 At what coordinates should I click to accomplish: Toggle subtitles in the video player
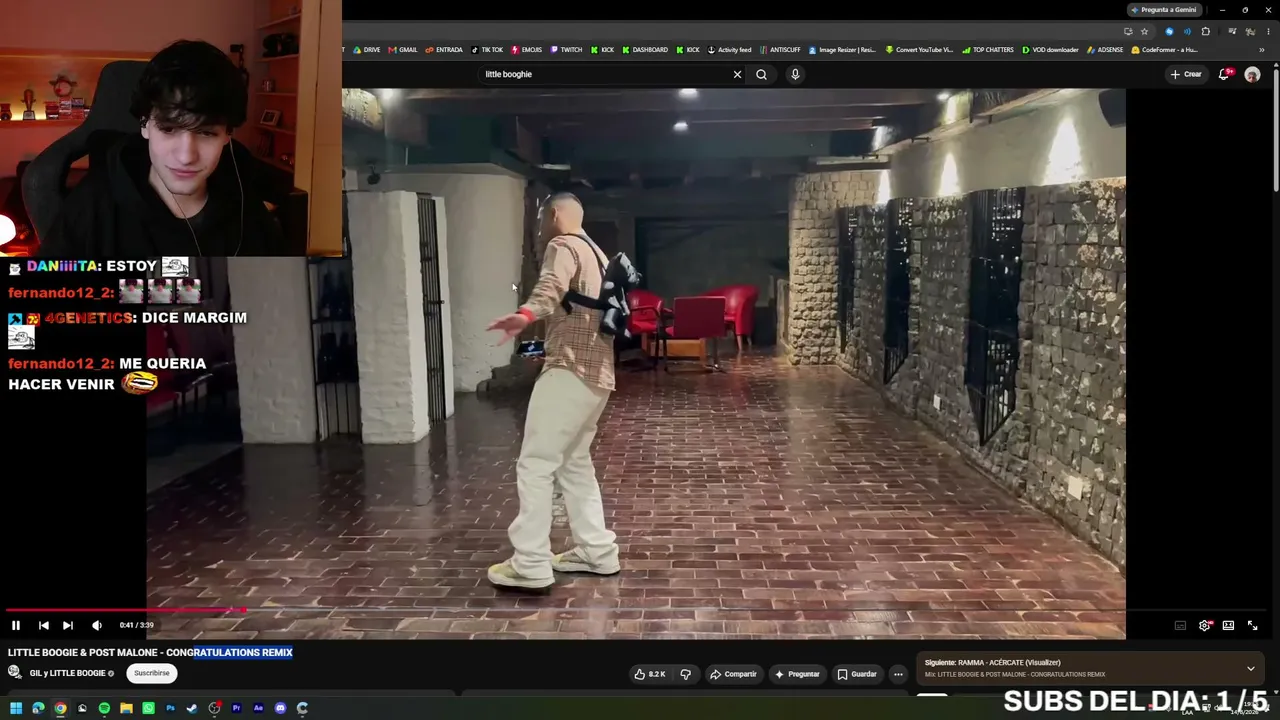coord(1180,625)
